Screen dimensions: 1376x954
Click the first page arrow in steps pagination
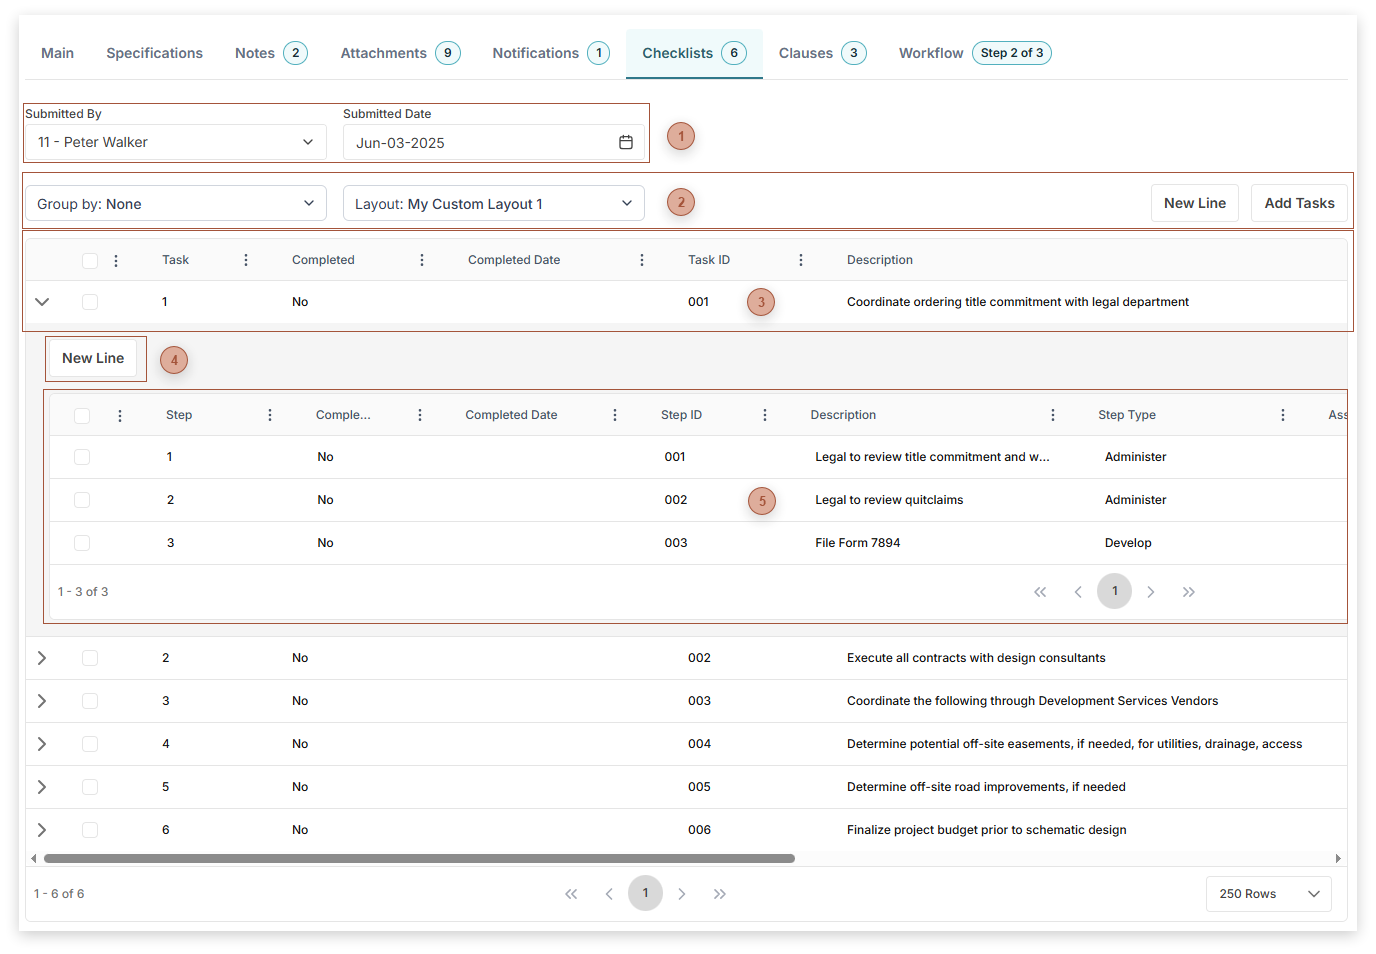pyautogui.click(x=1040, y=591)
